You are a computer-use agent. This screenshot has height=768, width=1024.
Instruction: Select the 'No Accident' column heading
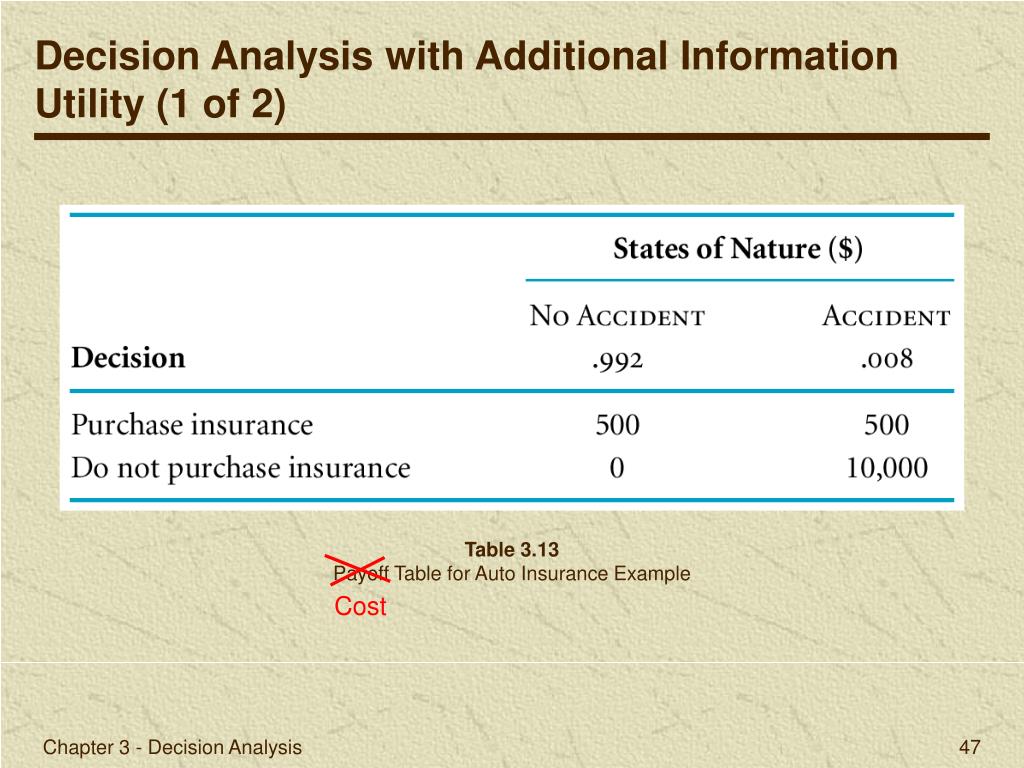(618, 316)
